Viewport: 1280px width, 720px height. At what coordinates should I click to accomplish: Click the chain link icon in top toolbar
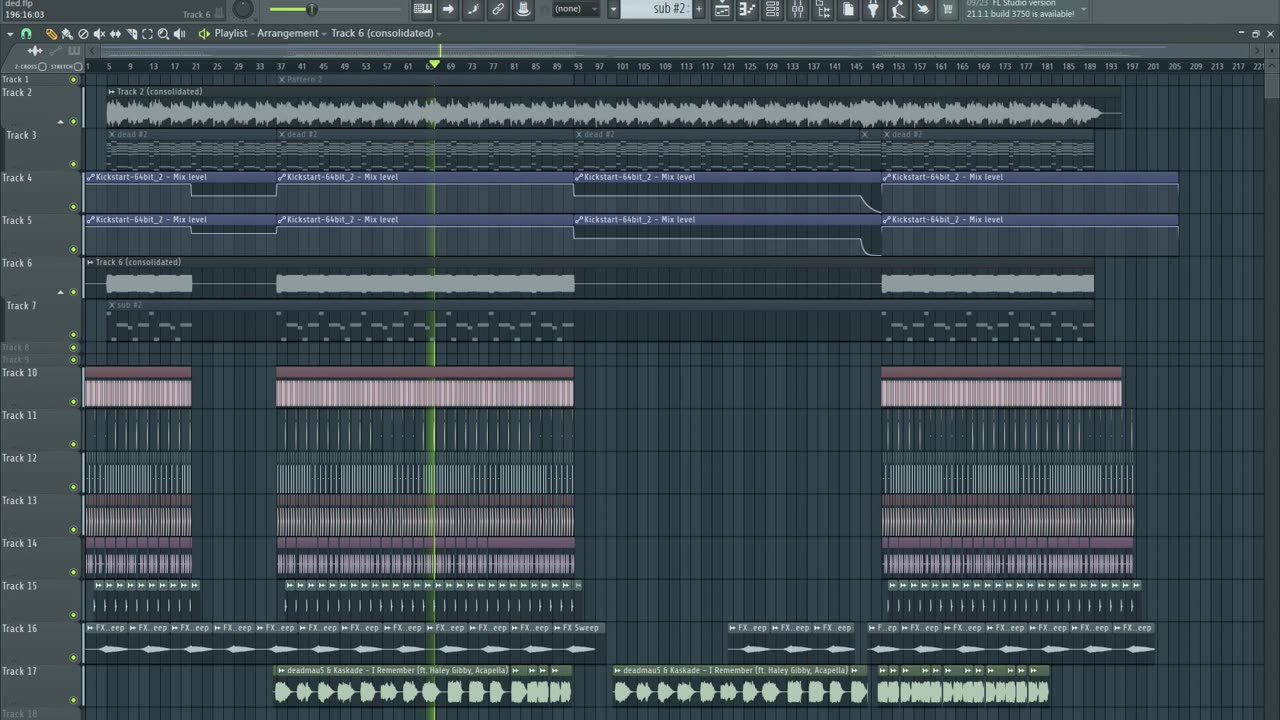tap(498, 9)
